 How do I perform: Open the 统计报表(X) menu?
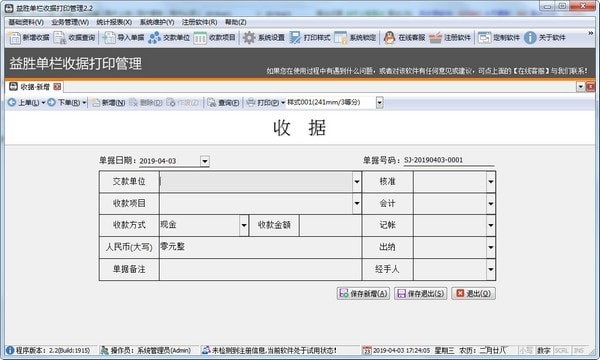[114, 22]
